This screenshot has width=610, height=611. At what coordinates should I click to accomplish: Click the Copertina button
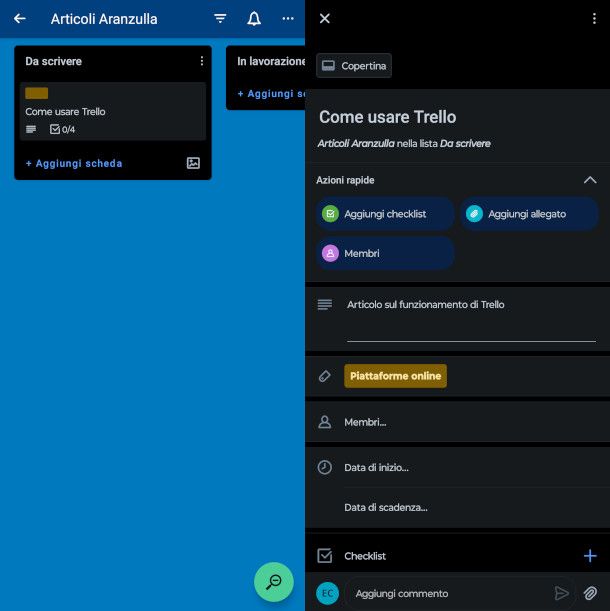click(x=354, y=66)
